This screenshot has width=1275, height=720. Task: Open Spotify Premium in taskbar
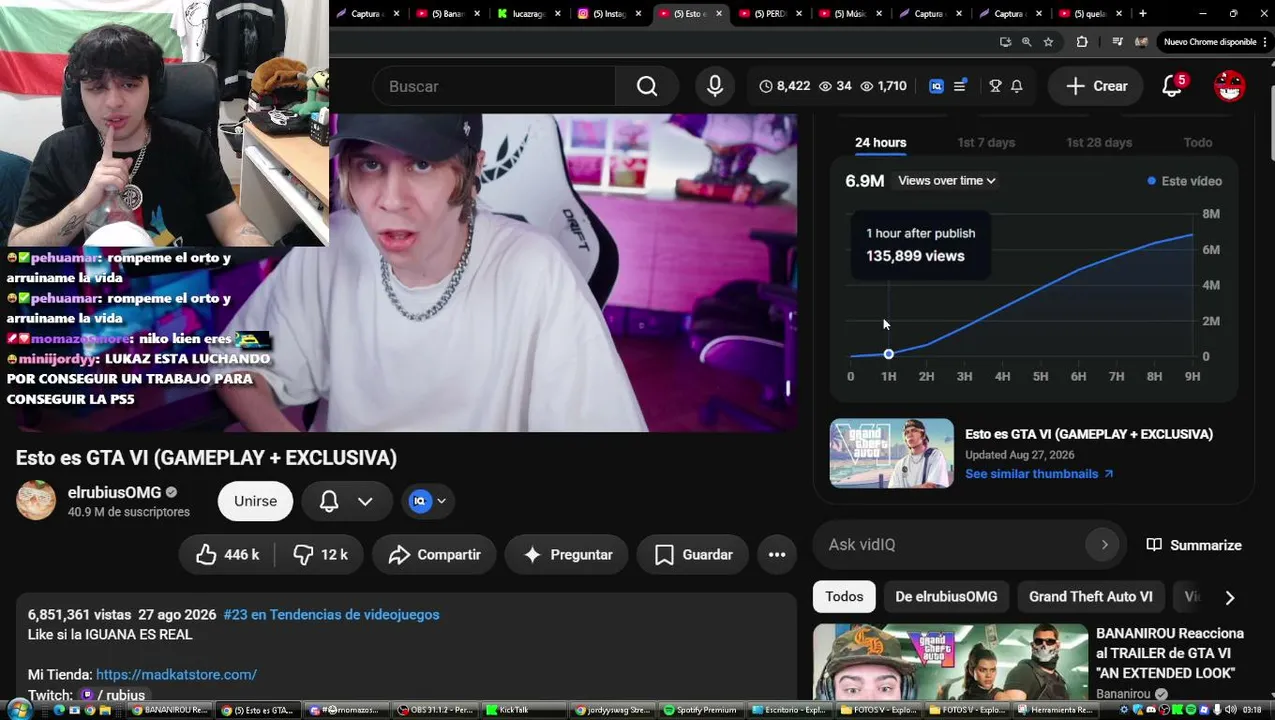pyautogui.click(x=700, y=710)
